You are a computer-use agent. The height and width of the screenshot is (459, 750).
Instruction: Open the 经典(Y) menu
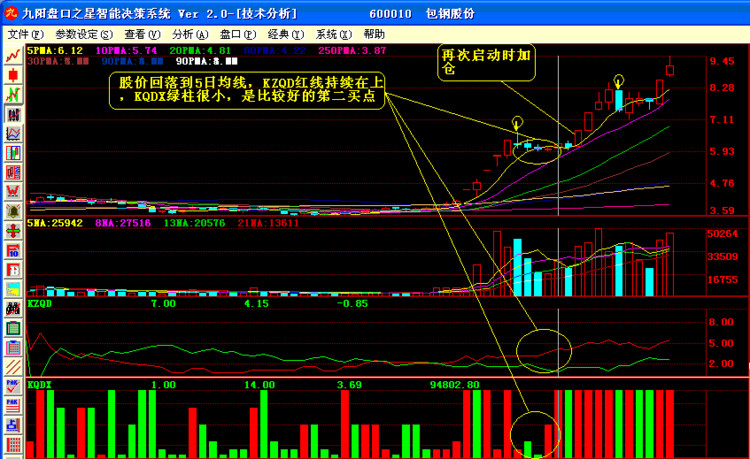(286, 34)
